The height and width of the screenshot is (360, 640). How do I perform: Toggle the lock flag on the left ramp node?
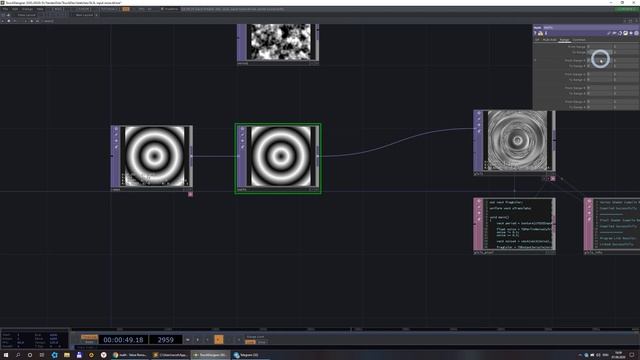[x=116, y=147]
